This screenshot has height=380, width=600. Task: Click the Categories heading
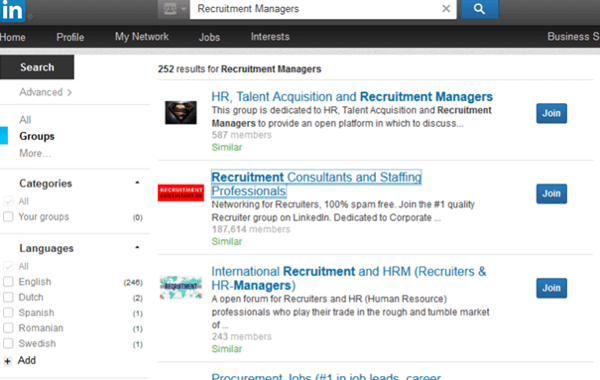pyautogui.click(x=46, y=183)
